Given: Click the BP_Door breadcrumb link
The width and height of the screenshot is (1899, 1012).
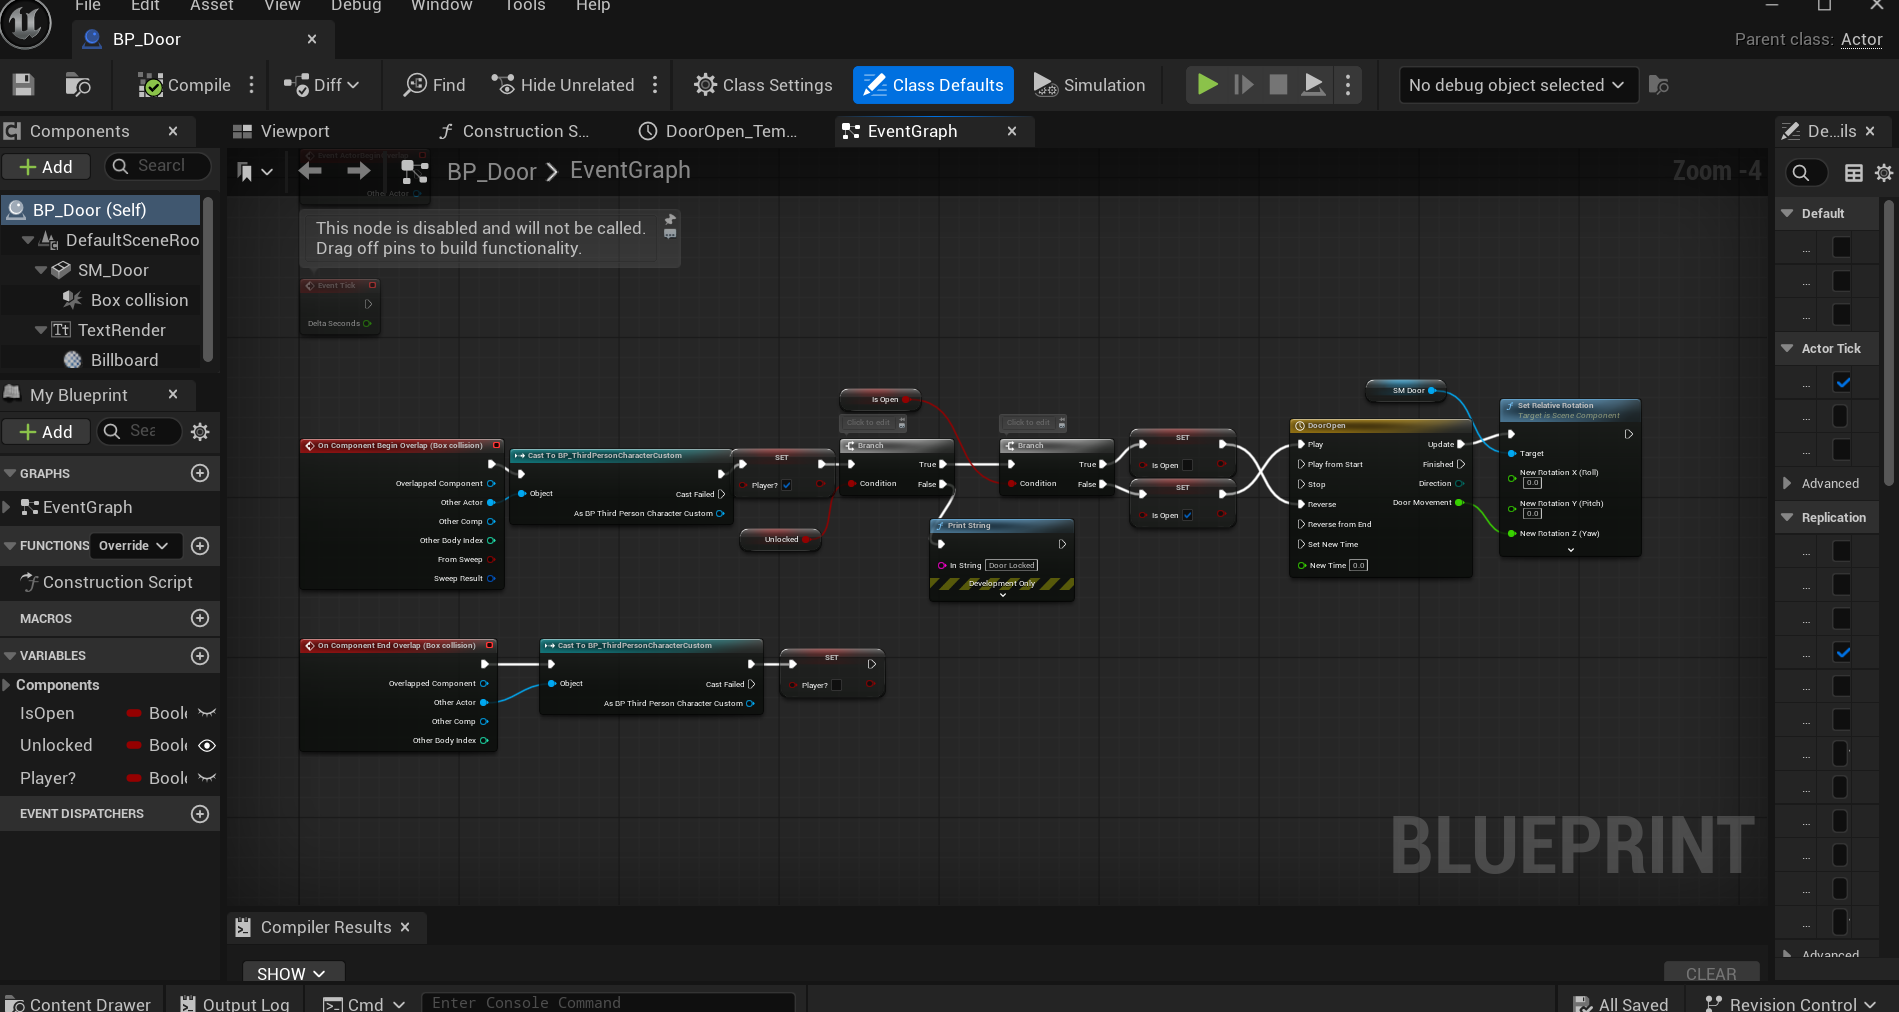Looking at the screenshot, I should coord(492,172).
